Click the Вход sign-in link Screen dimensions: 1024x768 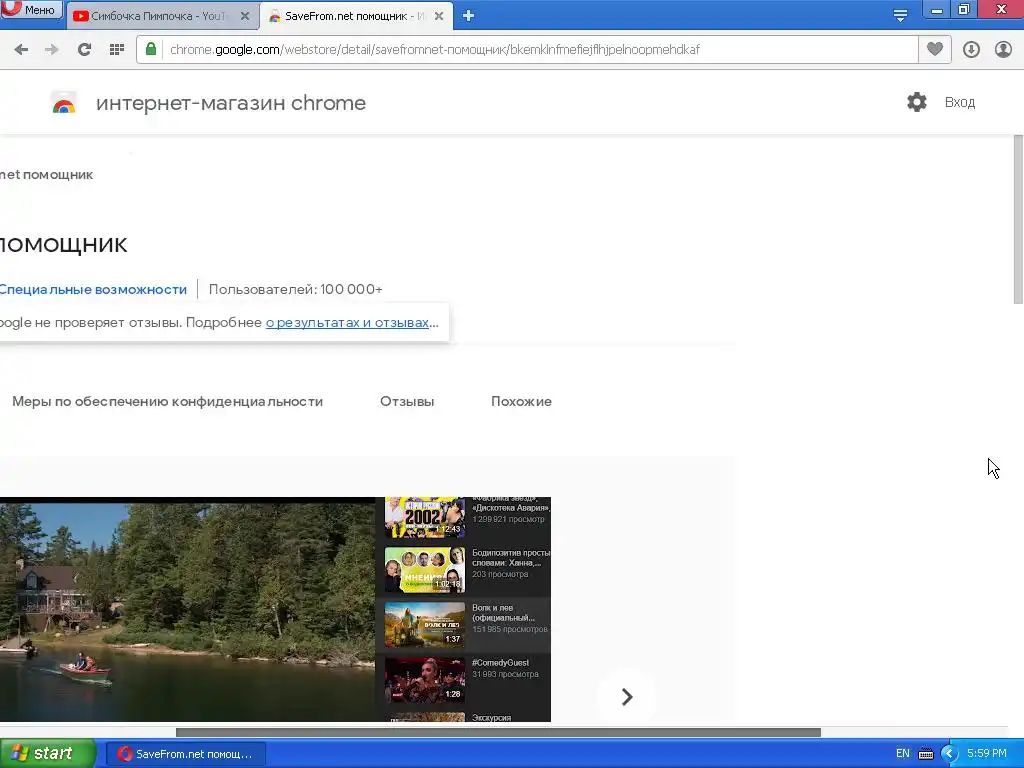tap(959, 103)
